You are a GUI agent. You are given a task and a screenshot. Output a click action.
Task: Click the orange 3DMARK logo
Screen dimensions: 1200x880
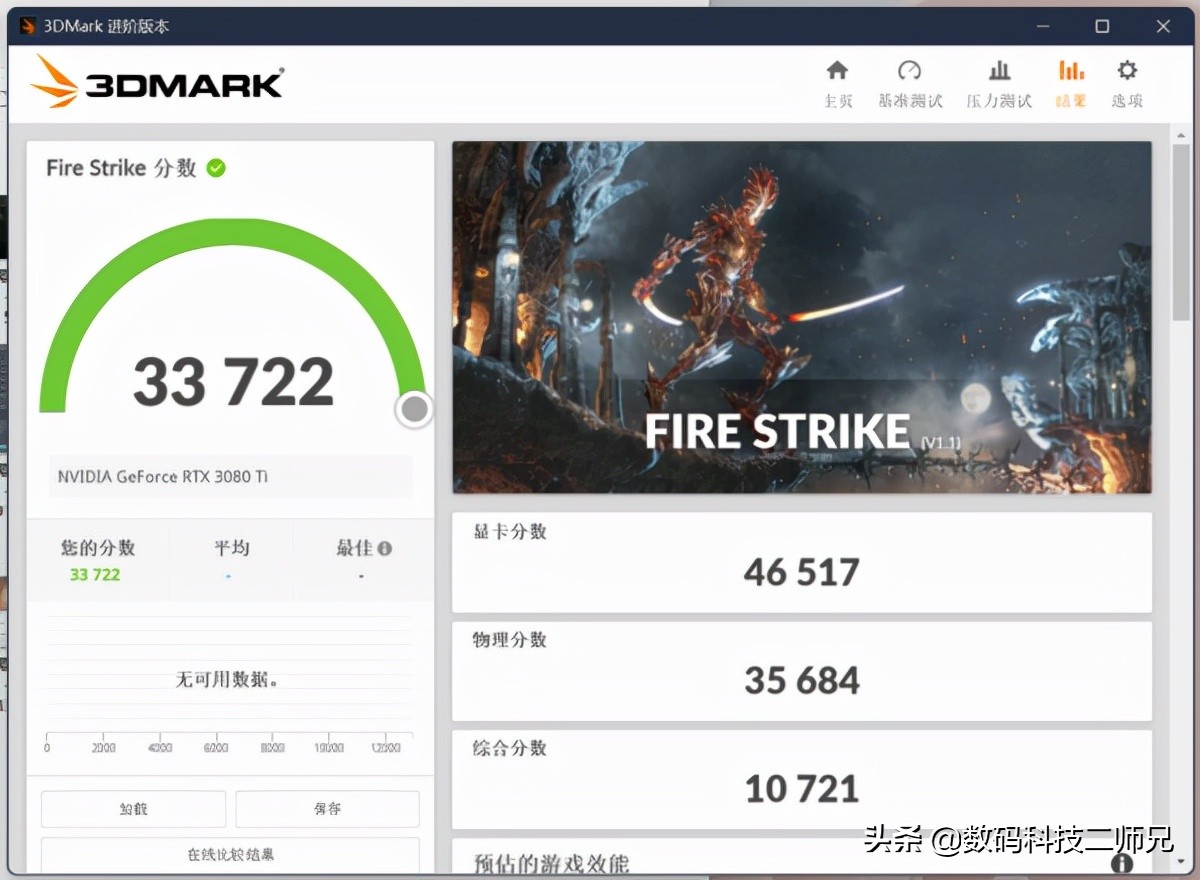[x=155, y=84]
